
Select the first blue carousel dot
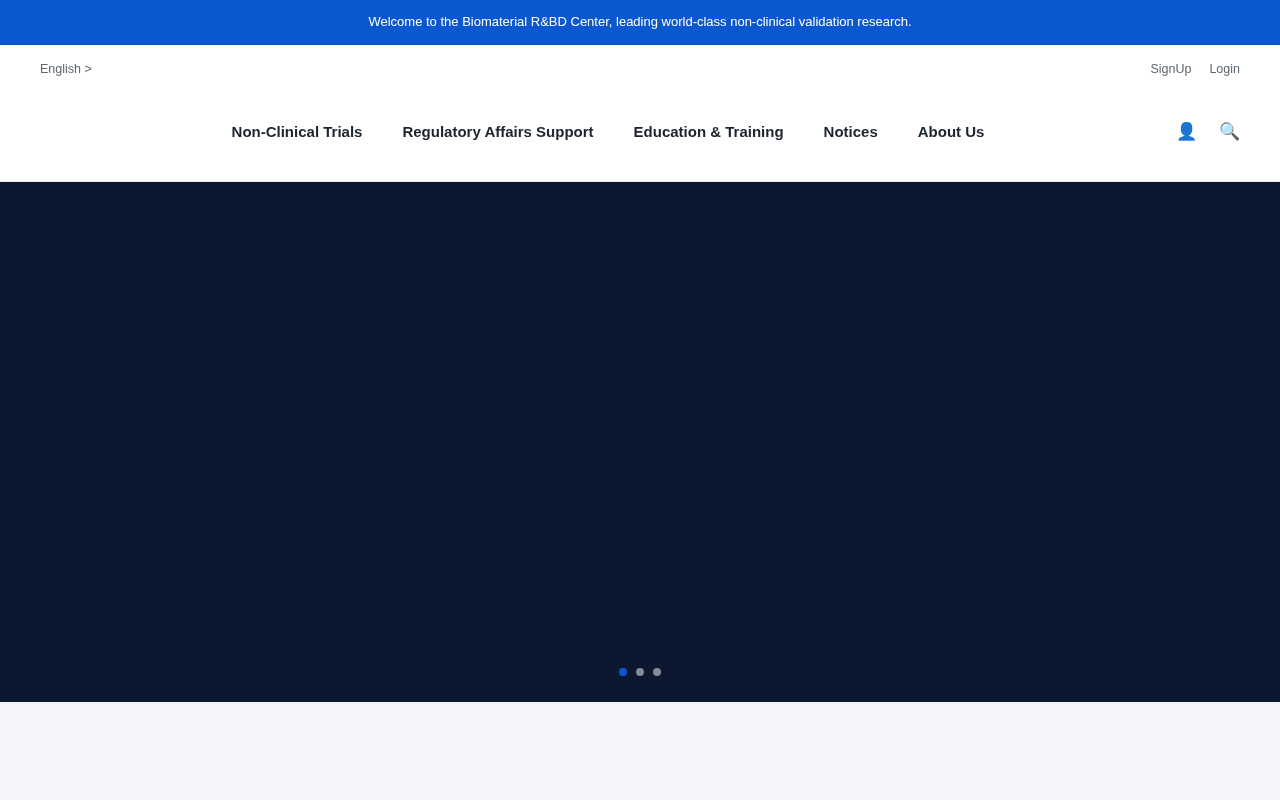click(623, 672)
